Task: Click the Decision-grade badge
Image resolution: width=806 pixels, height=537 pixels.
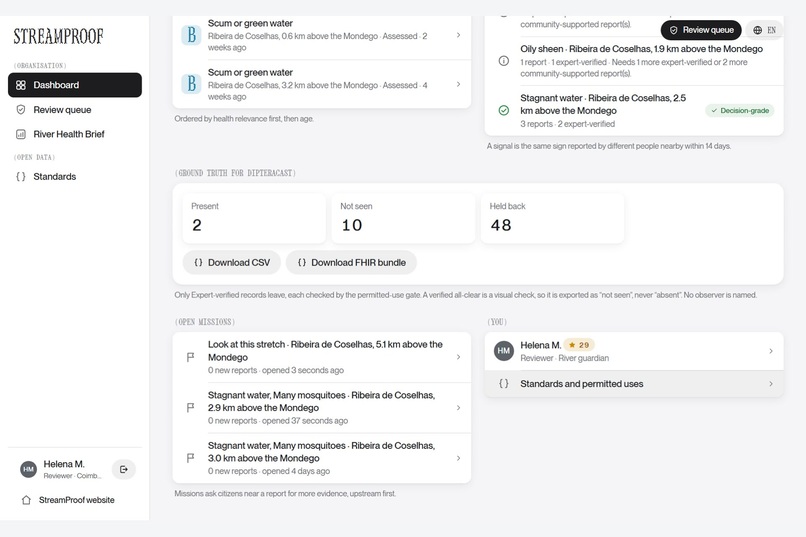Action: pos(740,110)
